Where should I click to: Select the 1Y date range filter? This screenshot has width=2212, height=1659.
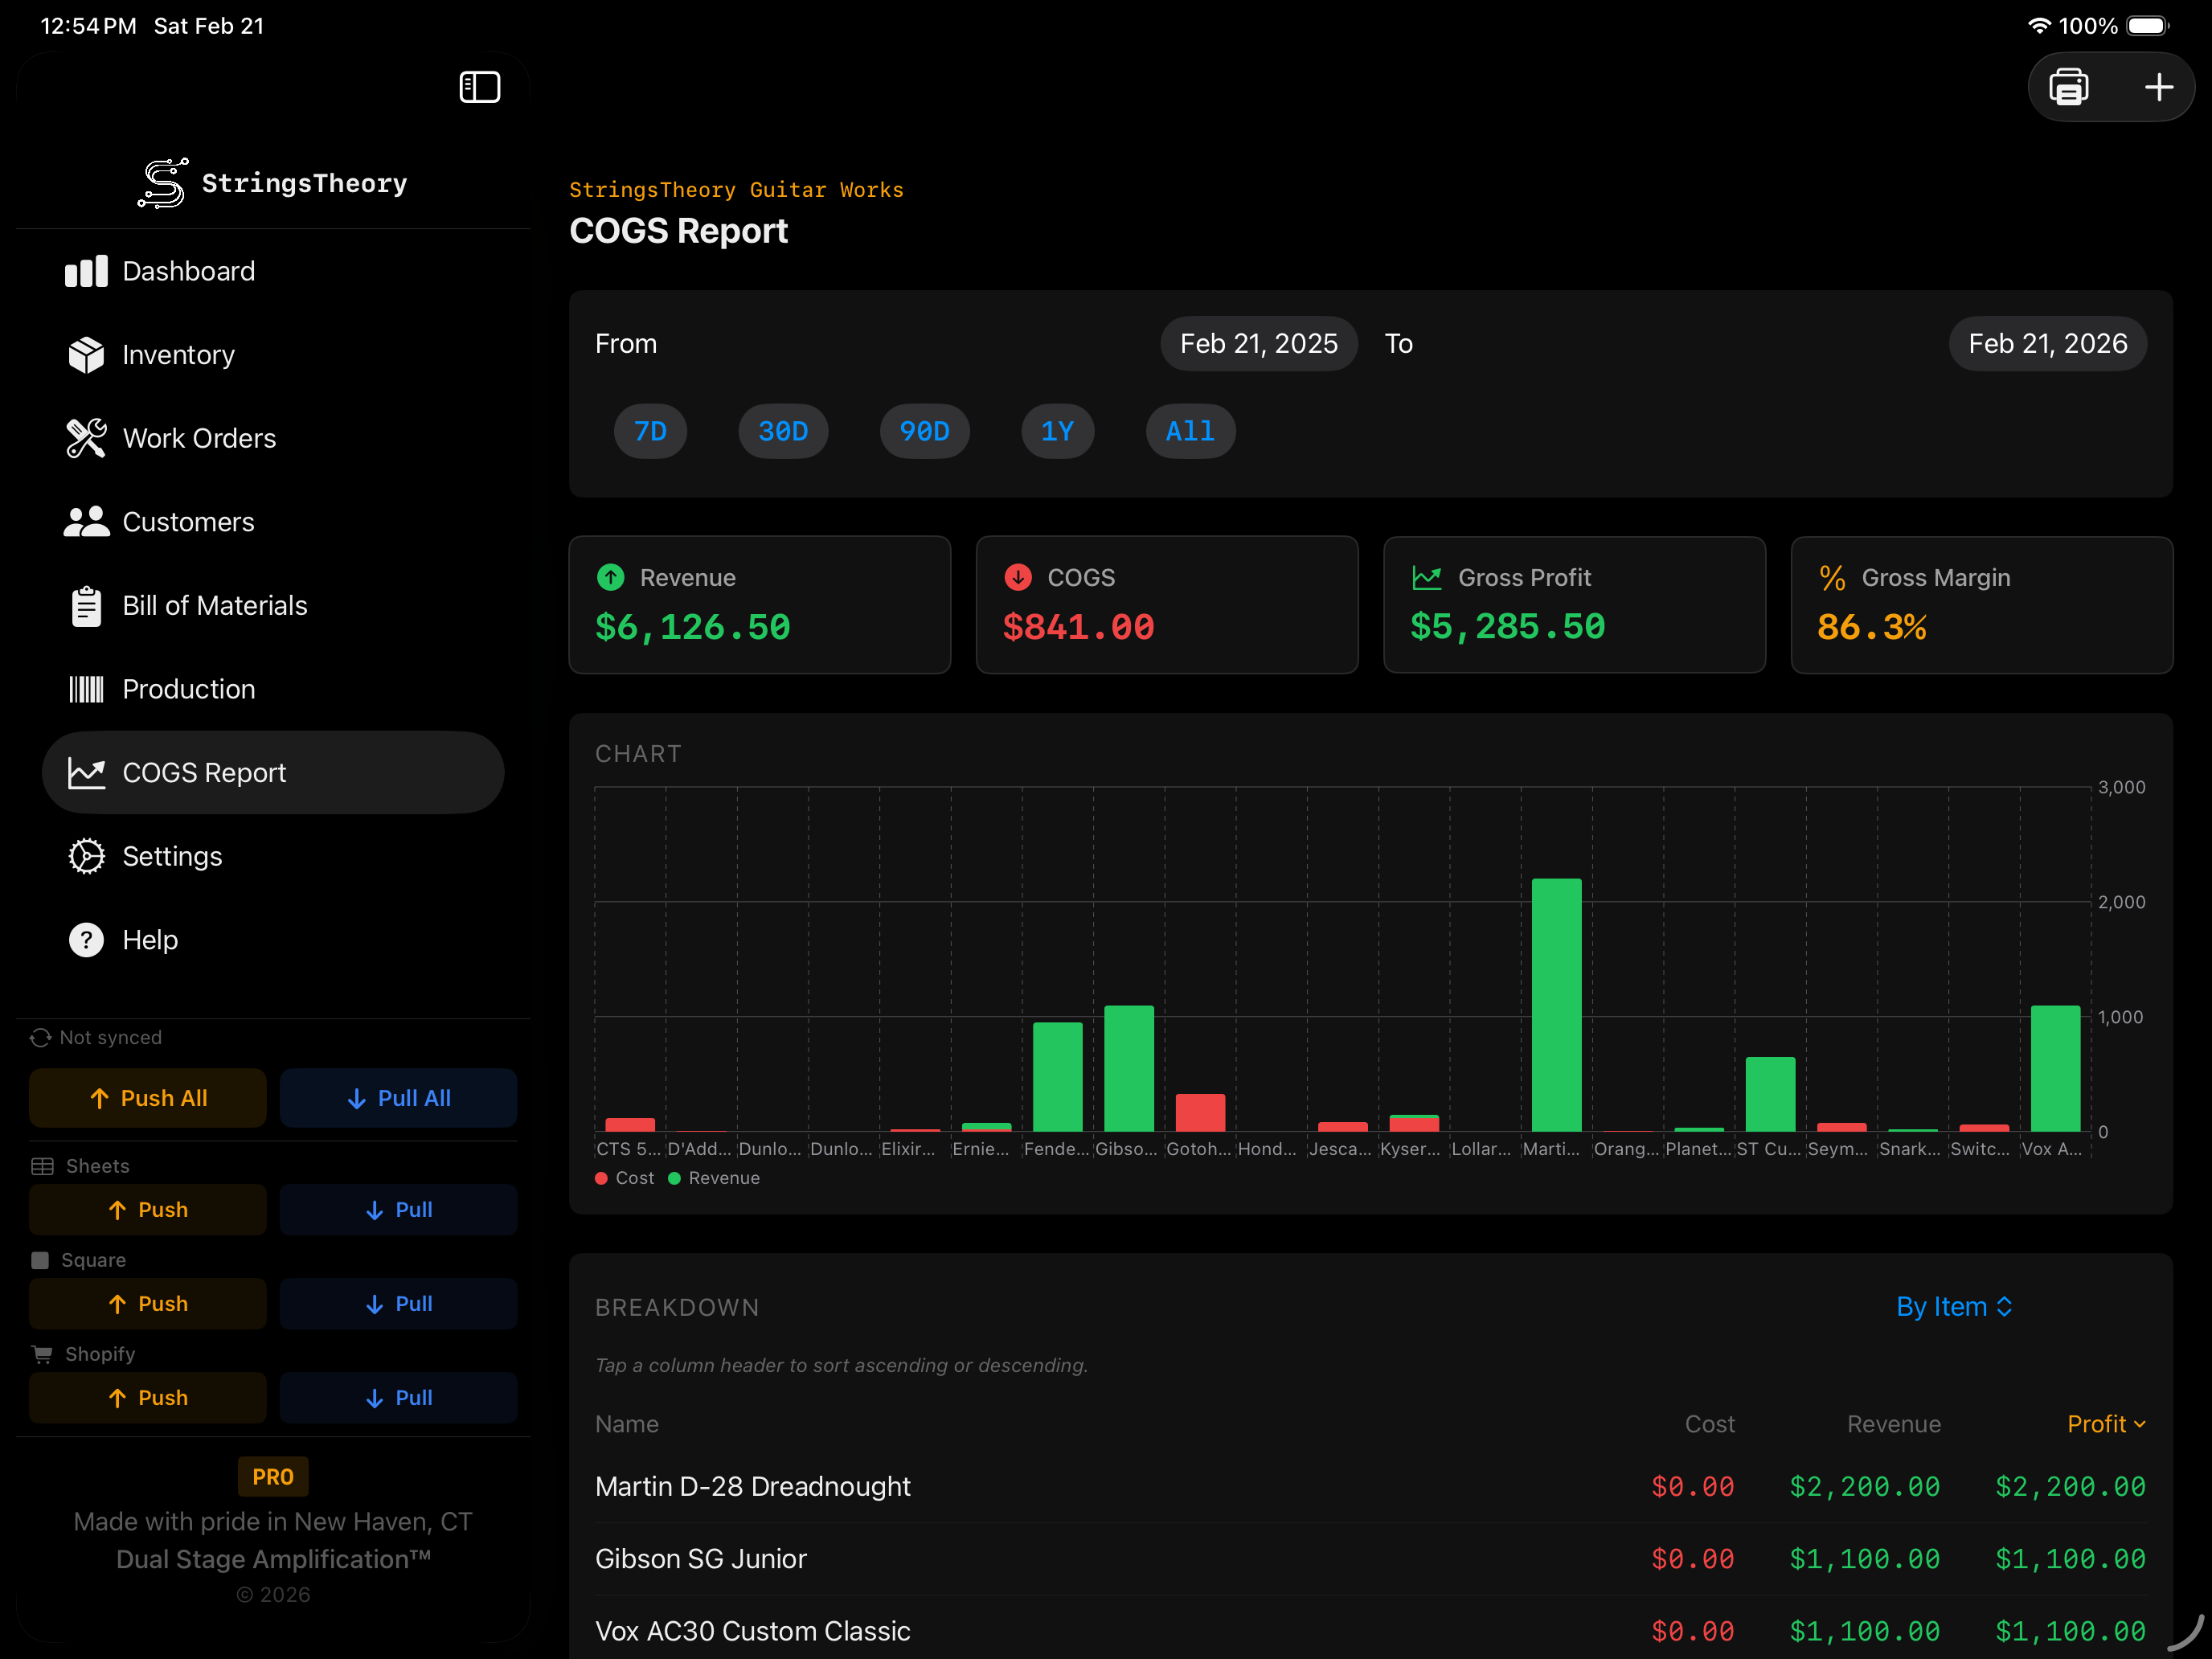(x=1057, y=431)
